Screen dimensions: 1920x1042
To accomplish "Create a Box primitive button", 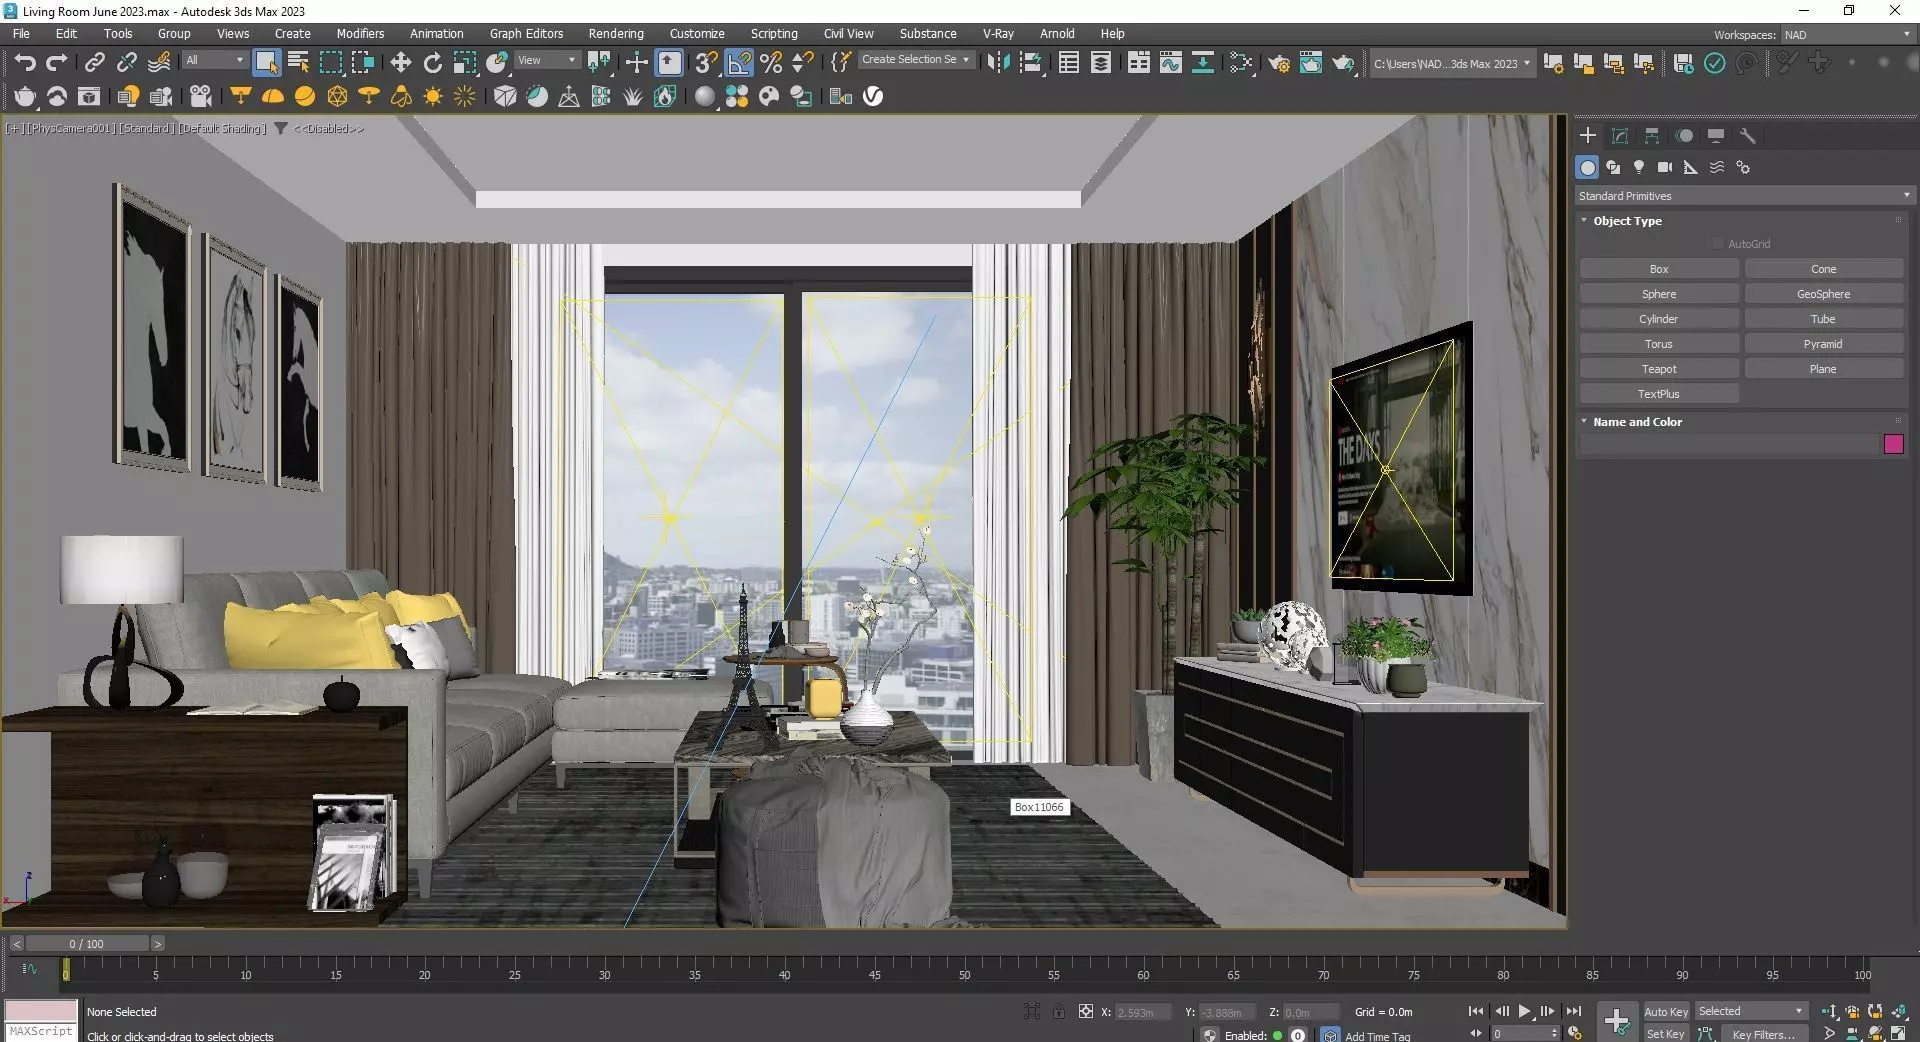I will (1659, 269).
